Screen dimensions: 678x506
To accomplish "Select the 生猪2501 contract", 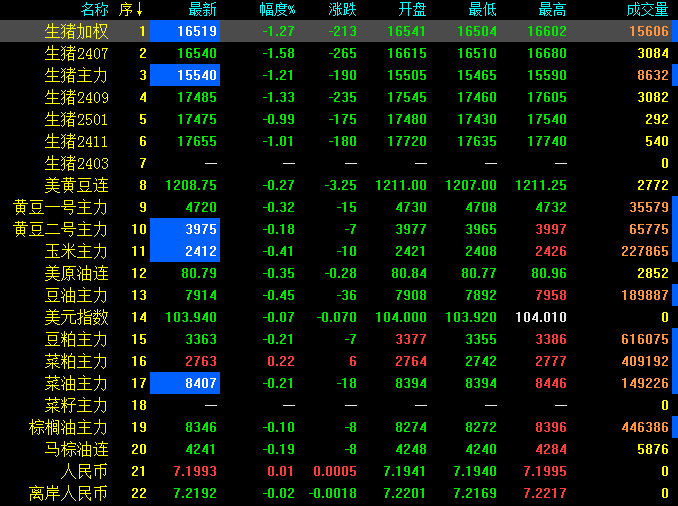I will [76, 119].
